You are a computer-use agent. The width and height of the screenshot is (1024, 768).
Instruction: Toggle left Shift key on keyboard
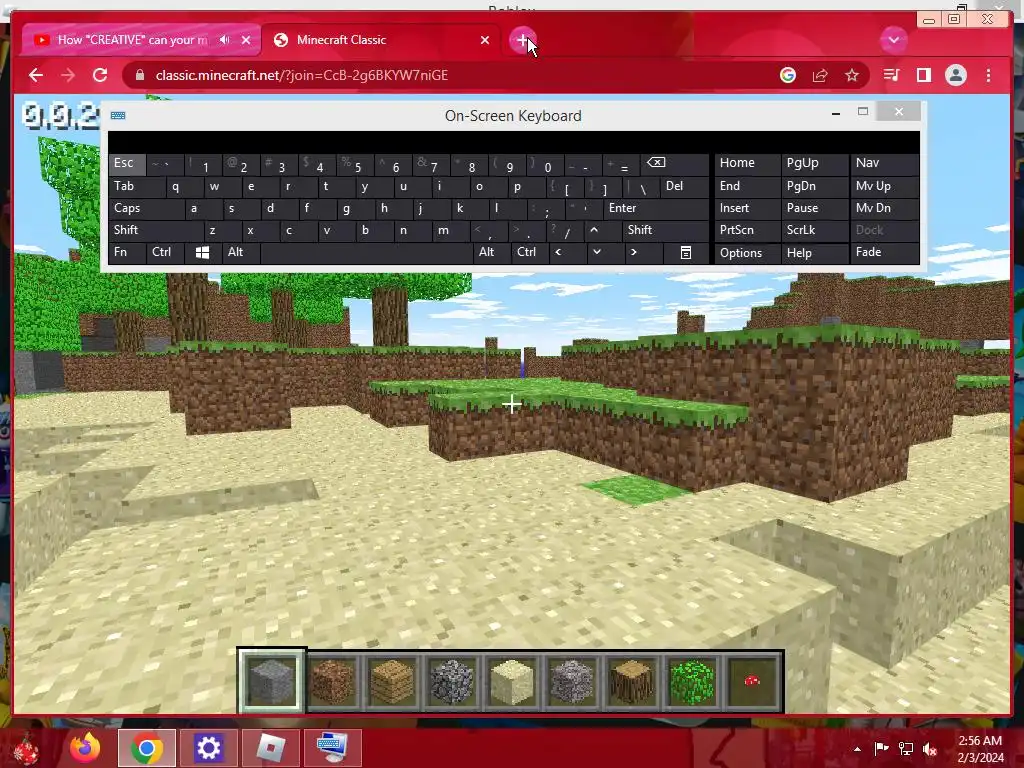tap(156, 230)
